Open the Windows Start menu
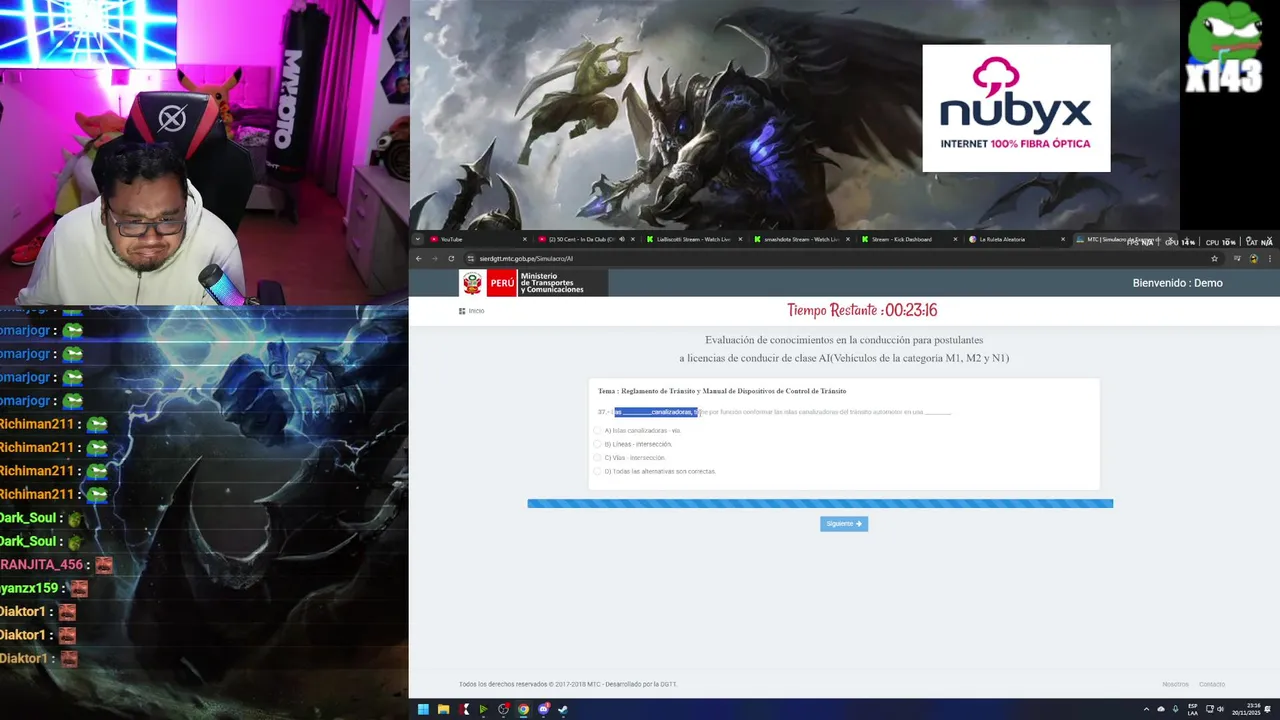The height and width of the screenshot is (720, 1280). (423, 709)
